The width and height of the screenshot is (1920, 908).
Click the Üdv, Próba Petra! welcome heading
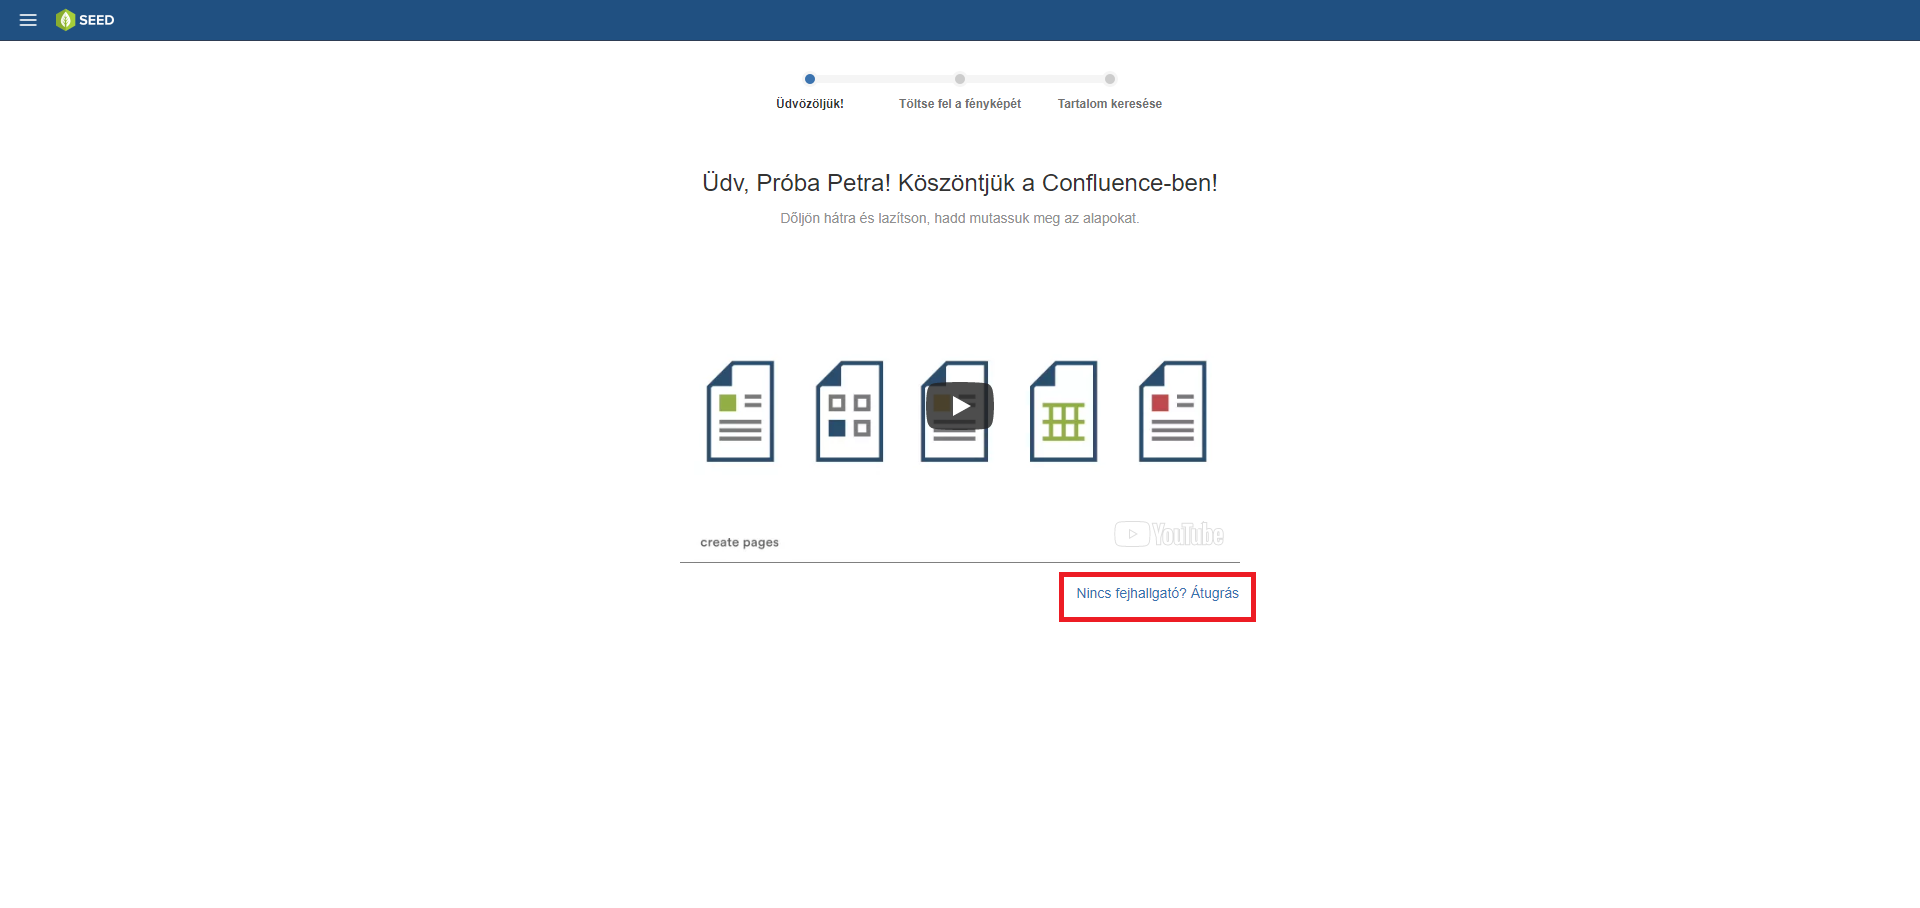[x=960, y=183]
